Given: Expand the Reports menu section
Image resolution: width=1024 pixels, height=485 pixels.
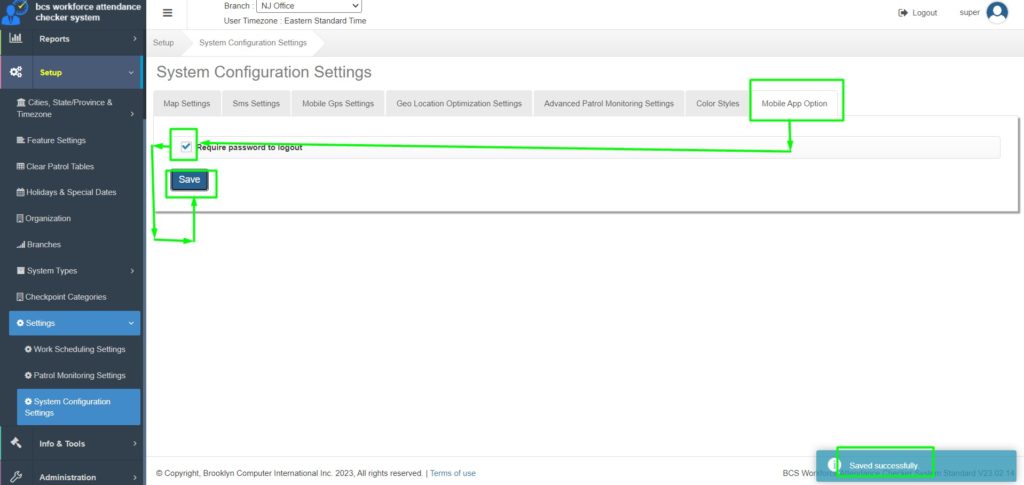Looking at the screenshot, I should click(134, 39).
